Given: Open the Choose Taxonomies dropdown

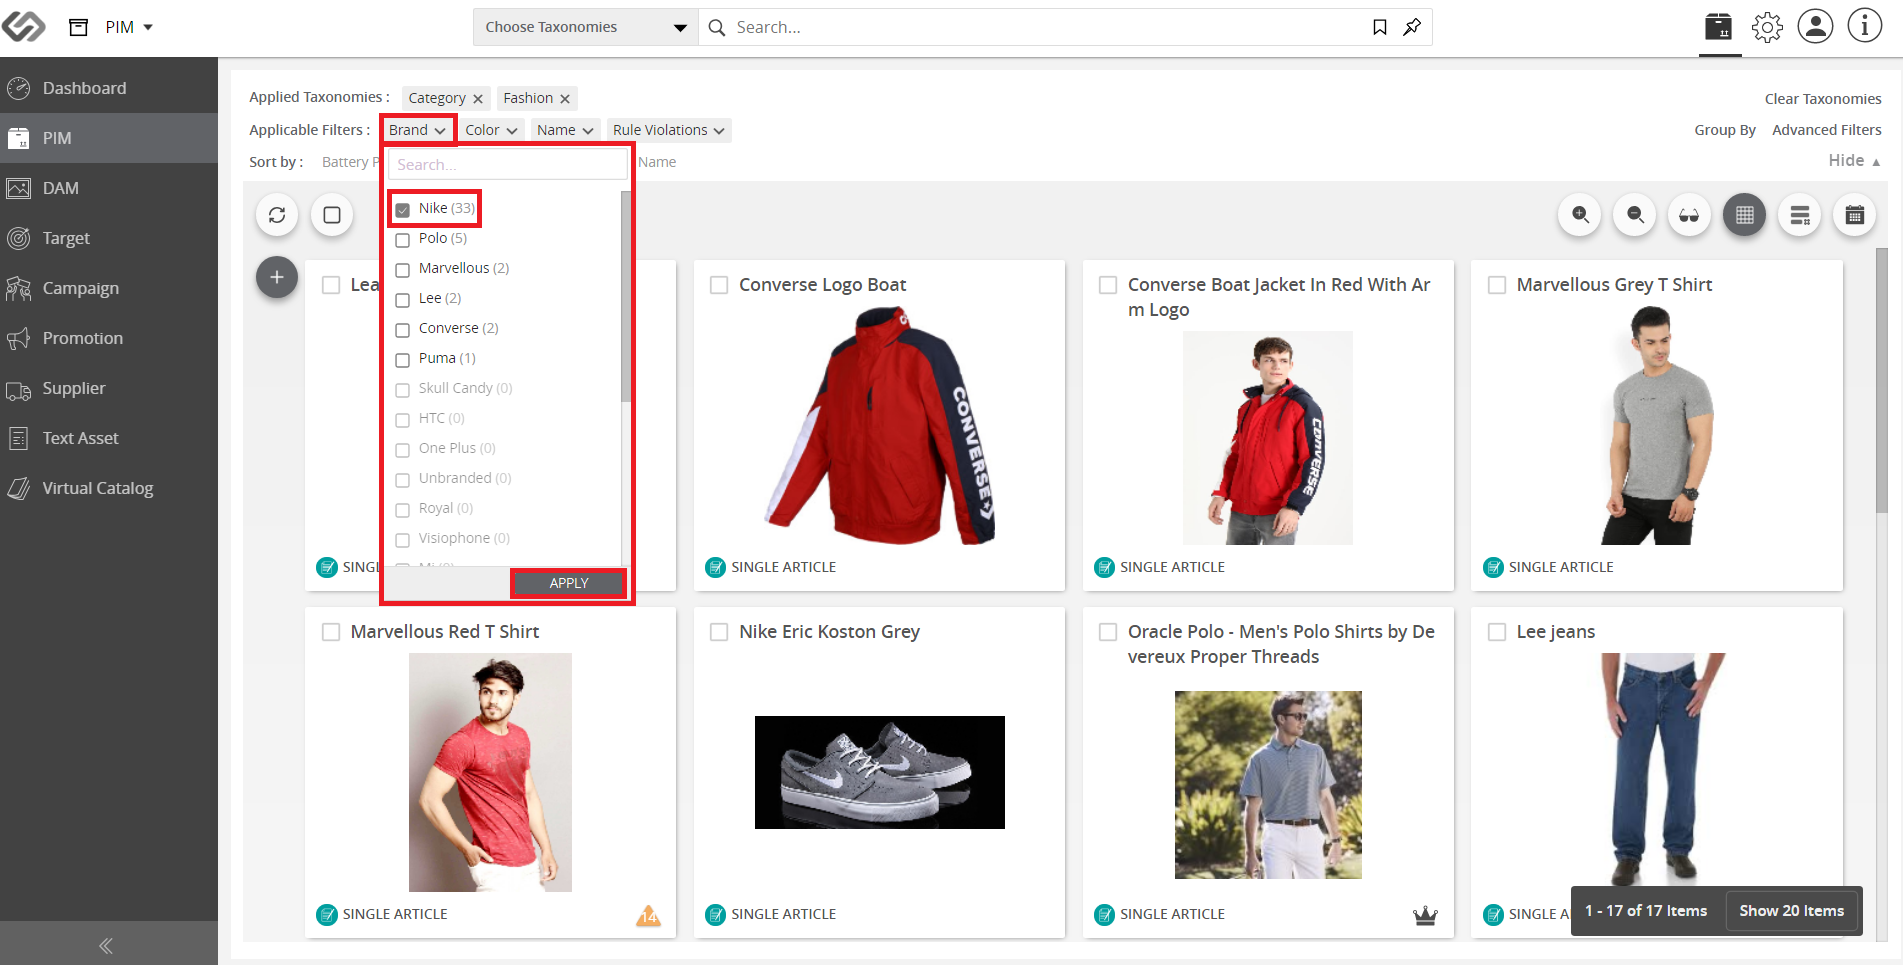Looking at the screenshot, I should [x=585, y=27].
